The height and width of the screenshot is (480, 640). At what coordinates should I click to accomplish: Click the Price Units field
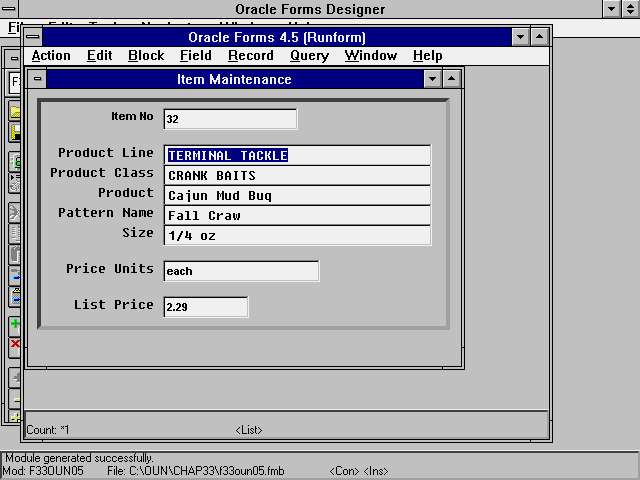241,271
